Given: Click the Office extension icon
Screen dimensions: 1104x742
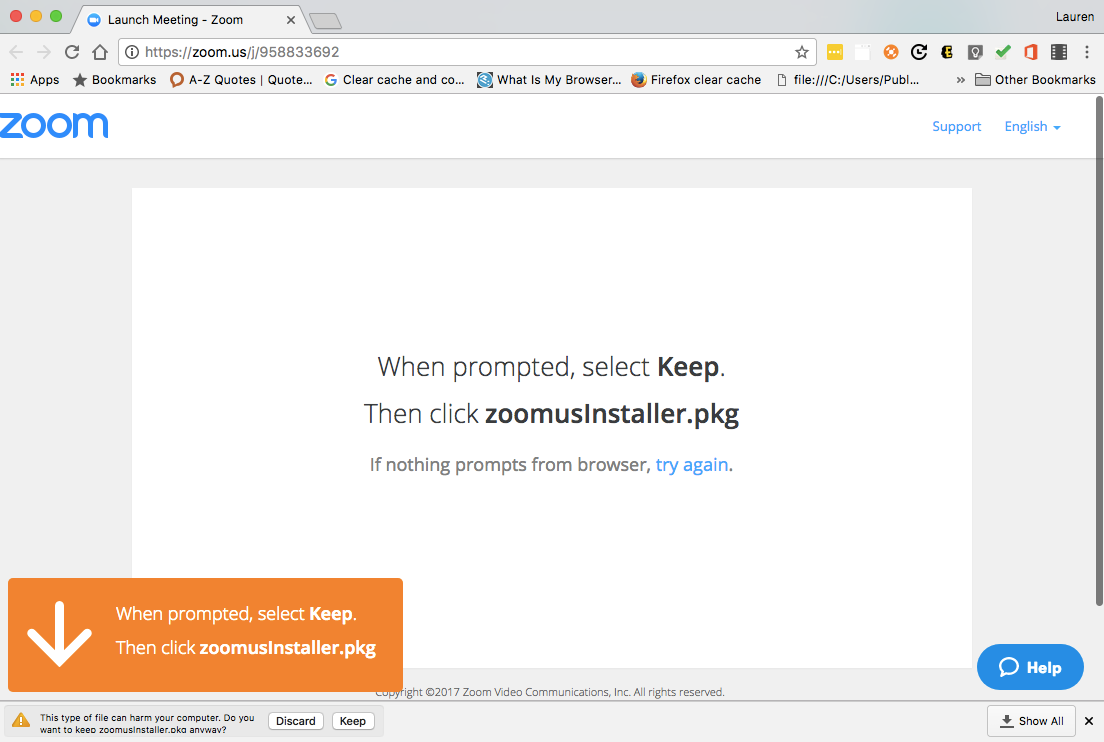Looking at the screenshot, I should point(1031,52).
